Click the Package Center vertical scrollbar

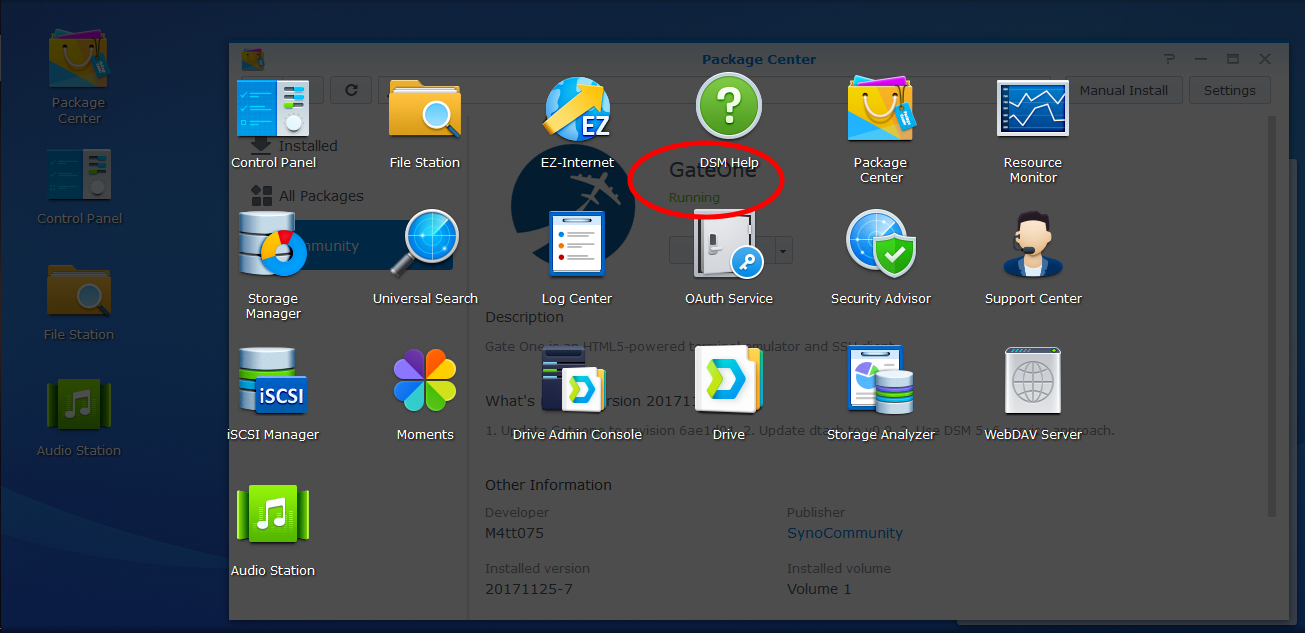point(1272,316)
